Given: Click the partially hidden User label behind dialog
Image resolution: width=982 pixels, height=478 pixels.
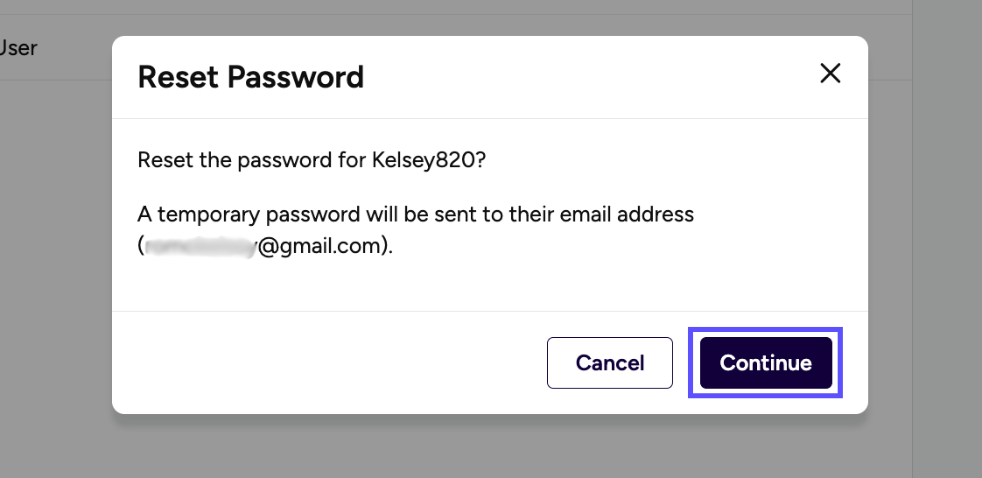Looking at the screenshot, I should tap(18, 47).
